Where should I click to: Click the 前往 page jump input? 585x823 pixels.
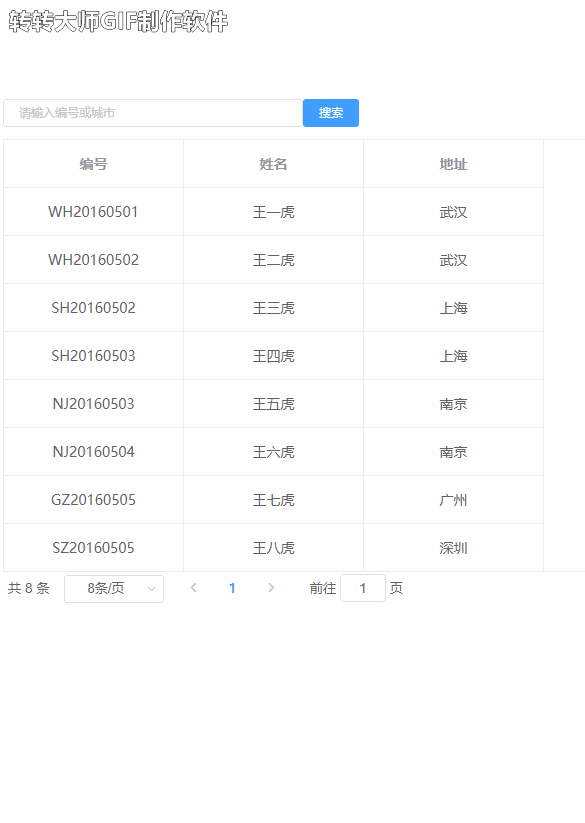pos(363,588)
